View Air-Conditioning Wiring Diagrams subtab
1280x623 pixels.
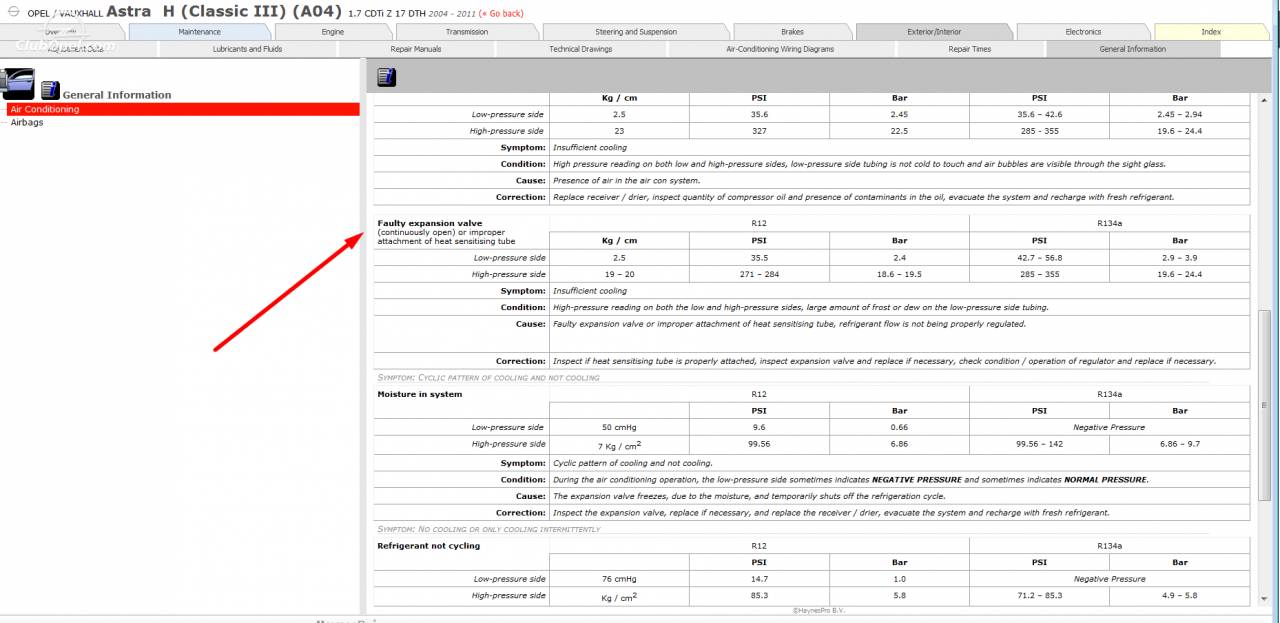[780, 49]
